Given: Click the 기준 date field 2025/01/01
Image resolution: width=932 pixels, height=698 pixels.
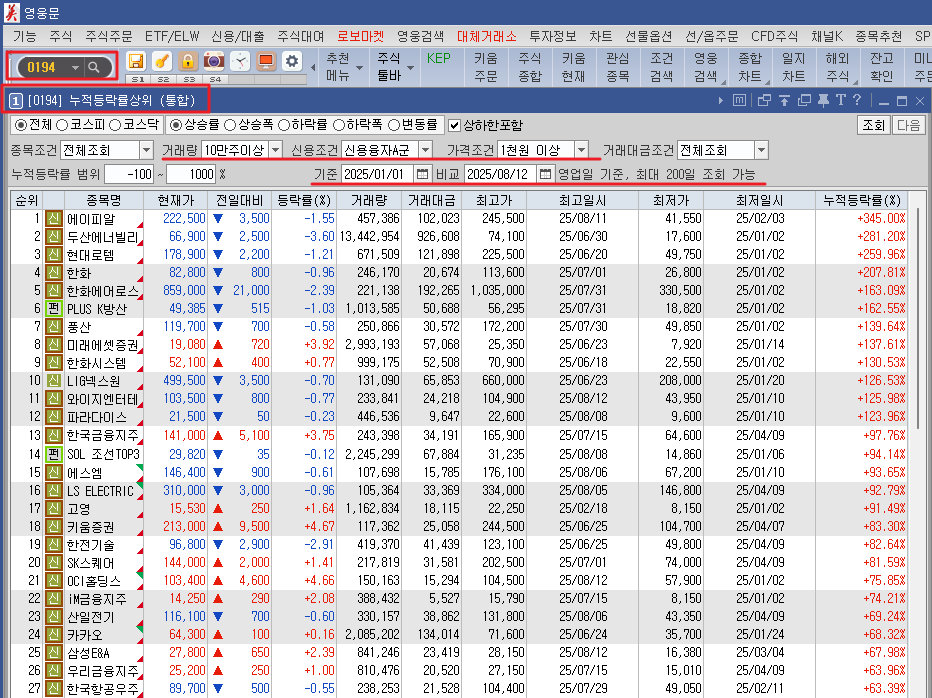Looking at the screenshot, I should click(378, 174).
